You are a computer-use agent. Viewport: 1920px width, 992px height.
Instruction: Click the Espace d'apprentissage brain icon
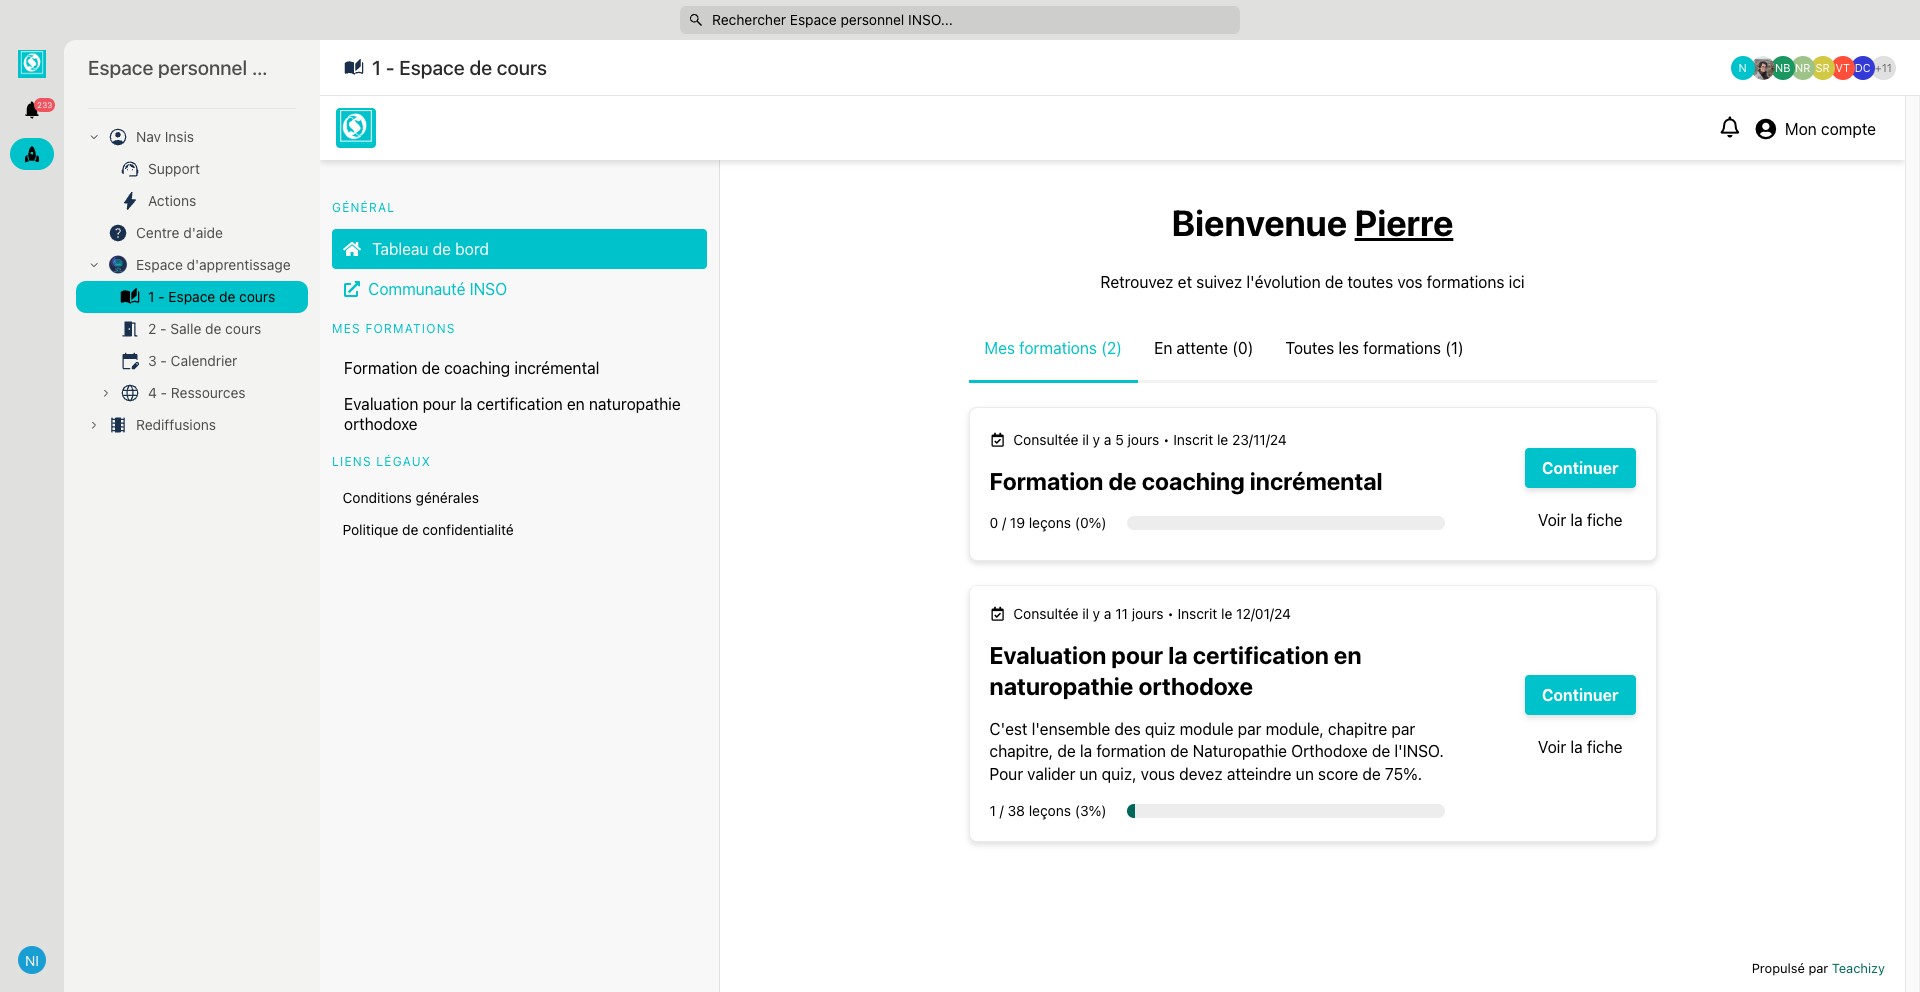[x=118, y=265]
